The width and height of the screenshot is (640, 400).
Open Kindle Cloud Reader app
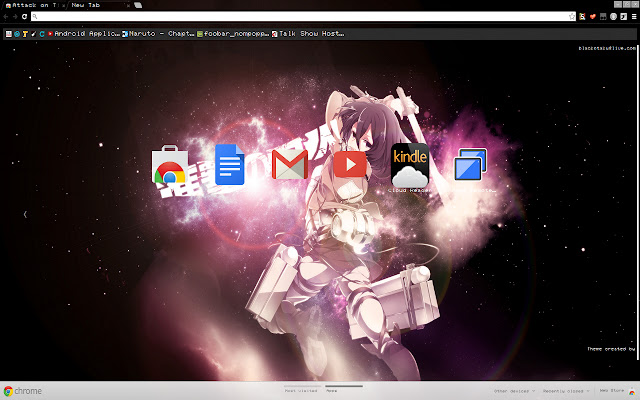[x=410, y=165]
